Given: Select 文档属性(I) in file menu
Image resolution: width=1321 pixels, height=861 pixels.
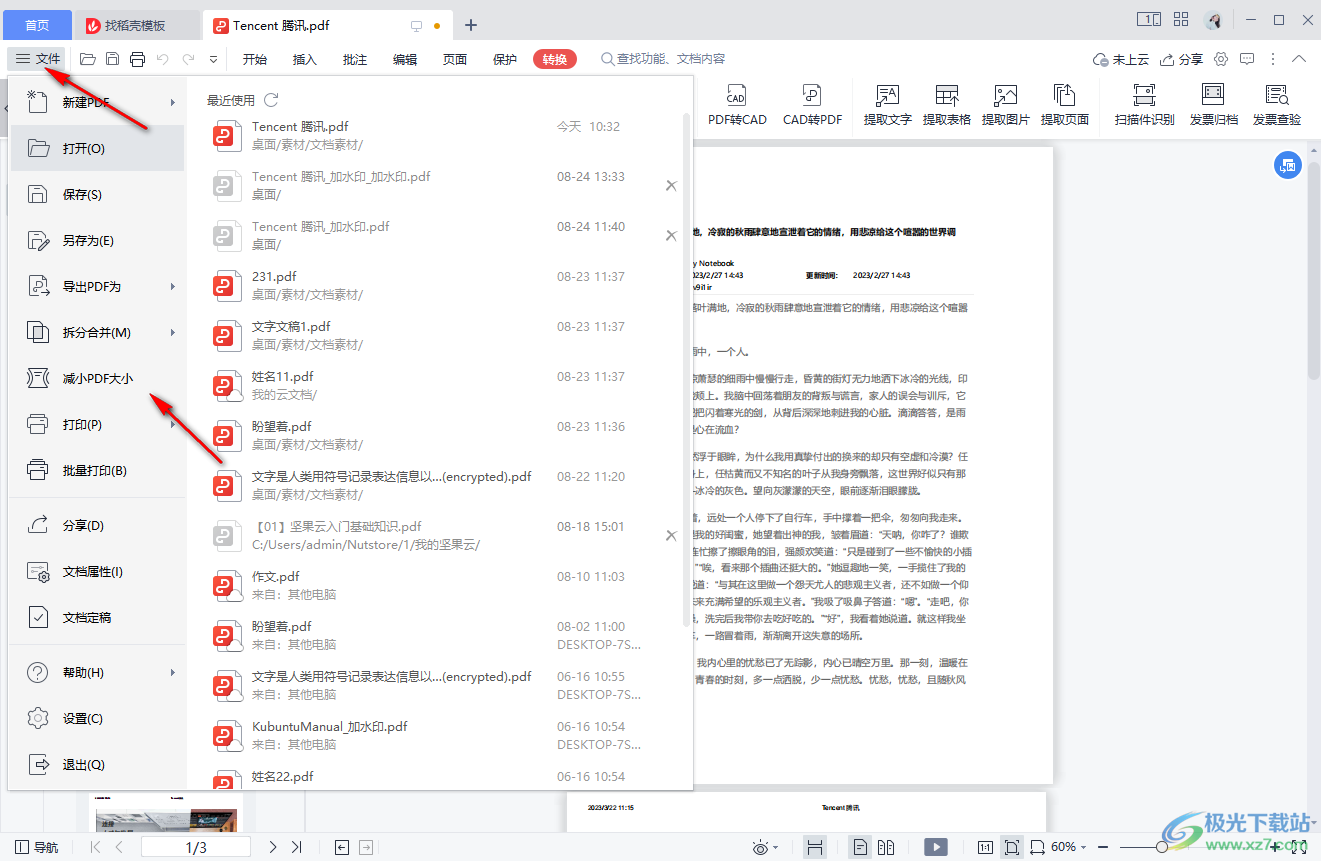Looking at the screenshot, I should [x=98, y=571].
